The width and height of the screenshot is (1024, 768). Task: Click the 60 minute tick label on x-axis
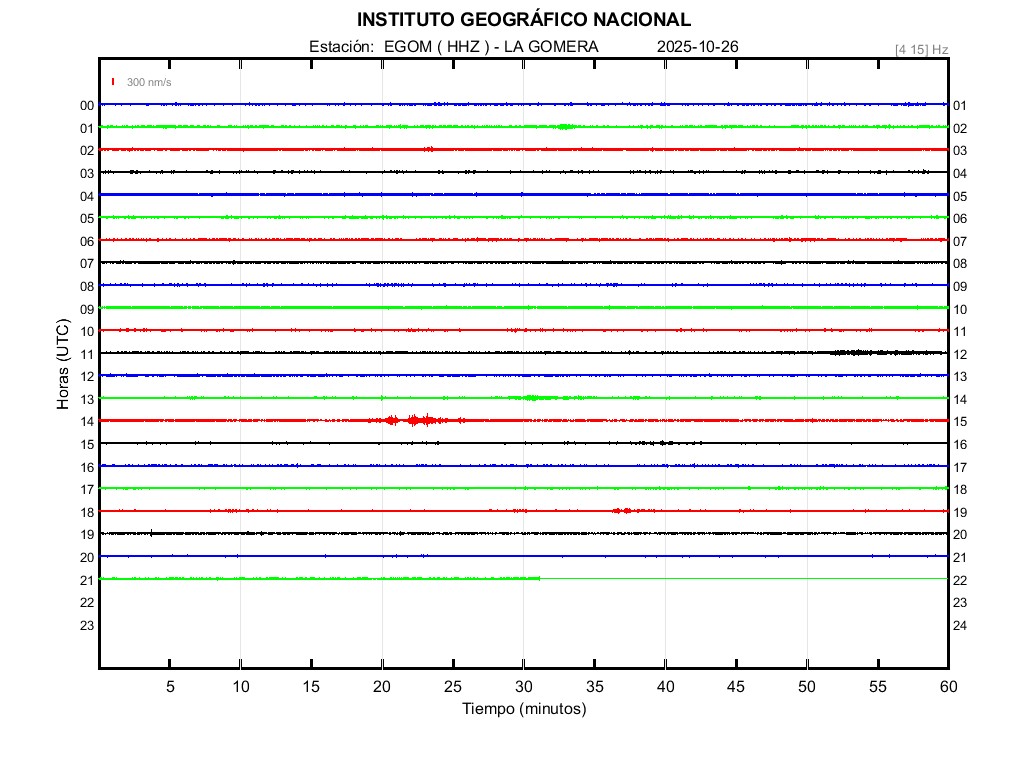pos(947,687)
